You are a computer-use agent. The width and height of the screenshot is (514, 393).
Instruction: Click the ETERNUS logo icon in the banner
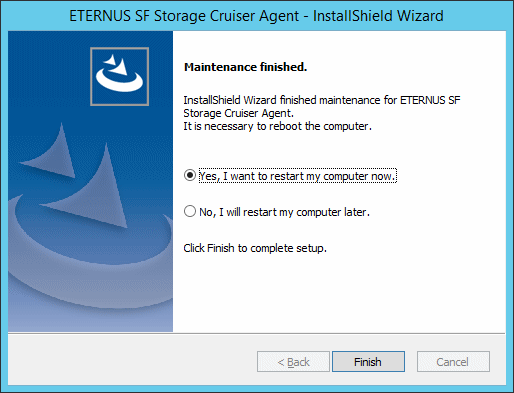click(119, 76)
